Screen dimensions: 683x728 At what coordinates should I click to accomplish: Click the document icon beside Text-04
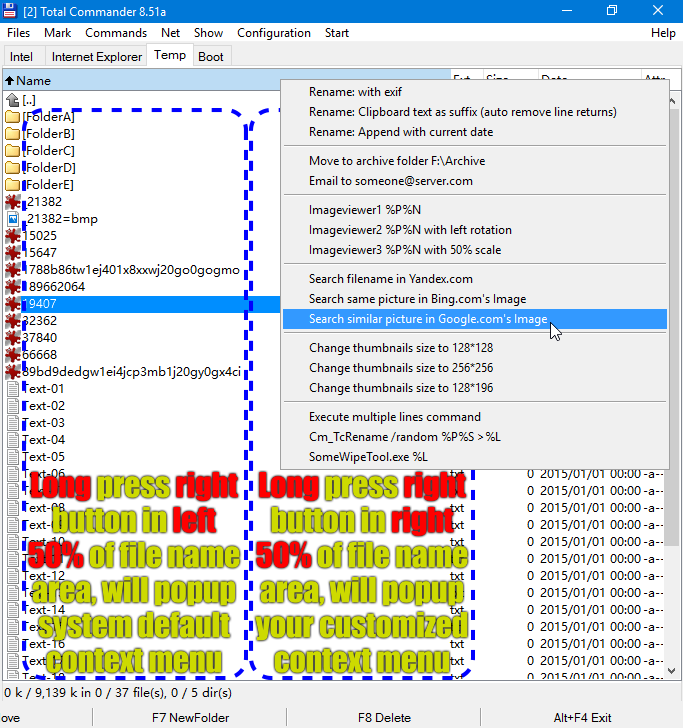[13, 440]
